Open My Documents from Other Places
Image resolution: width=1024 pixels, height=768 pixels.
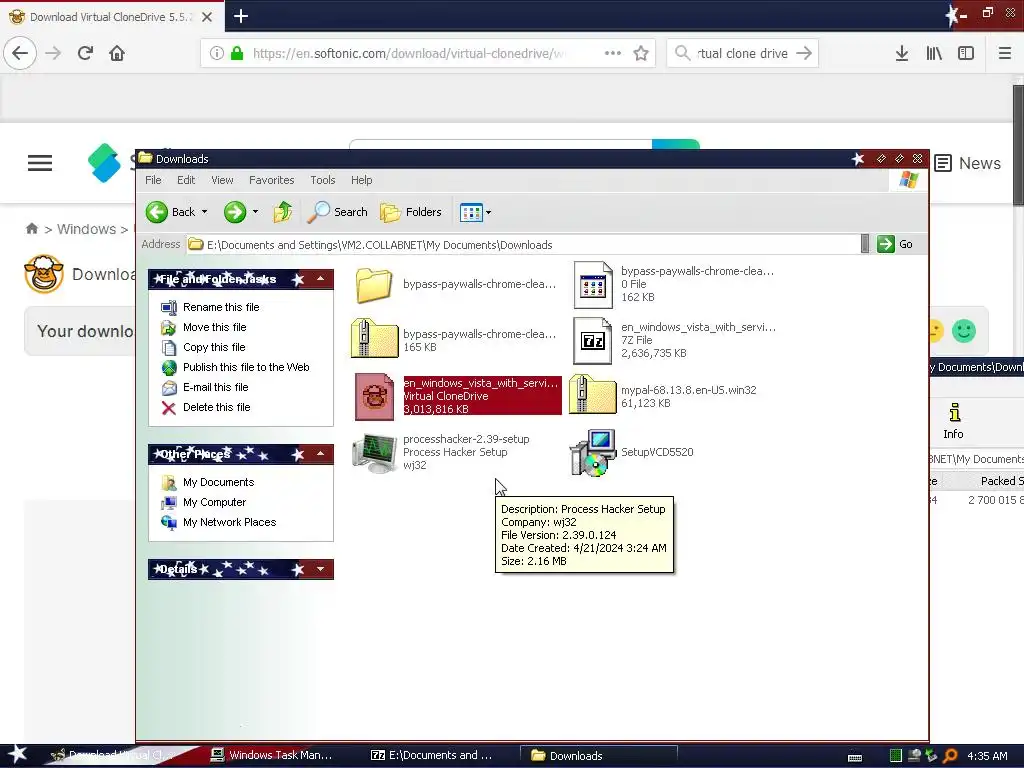pyautogui.click(x=218, y=482)
